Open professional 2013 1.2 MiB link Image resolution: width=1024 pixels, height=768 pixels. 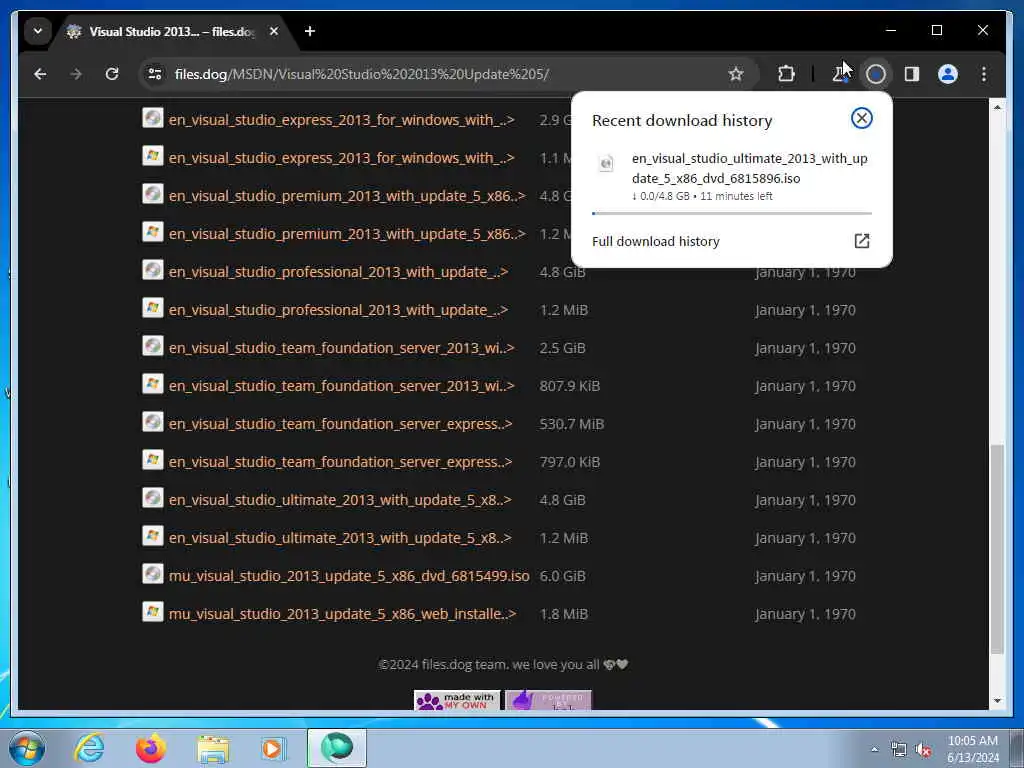[x=338, y=310]
